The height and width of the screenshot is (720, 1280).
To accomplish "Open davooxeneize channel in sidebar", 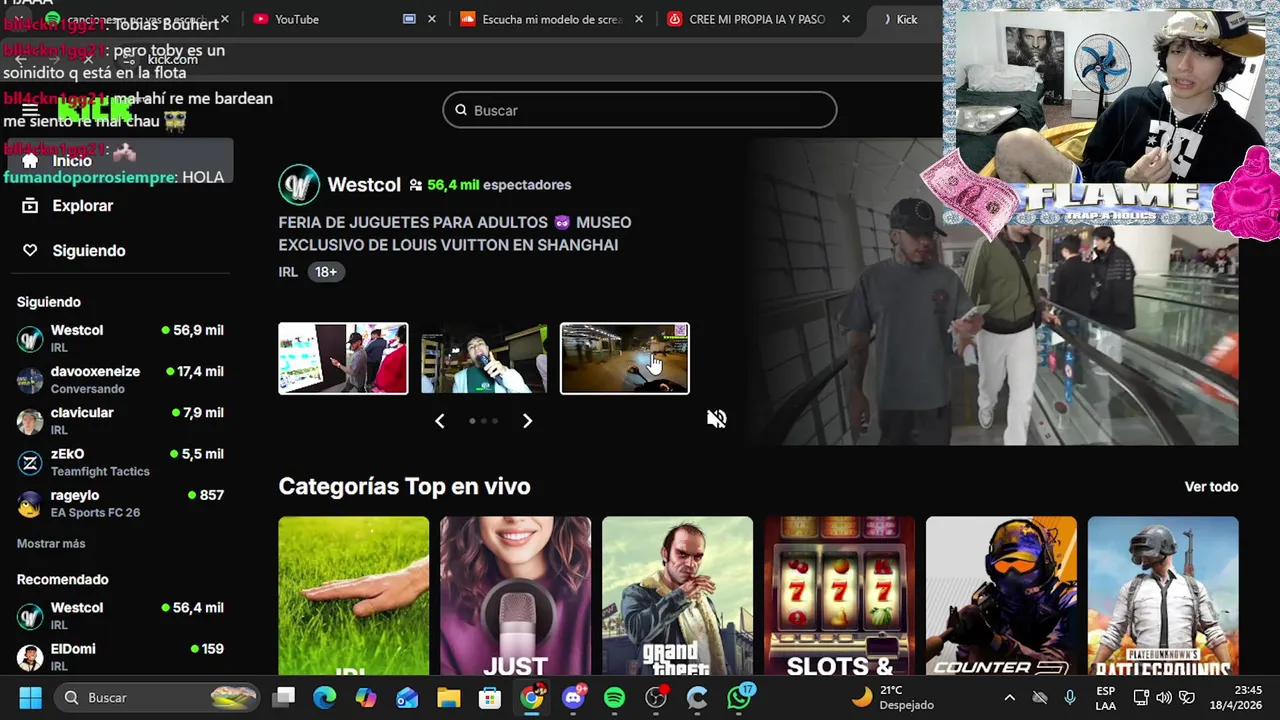I will click(x=120, y=379).
